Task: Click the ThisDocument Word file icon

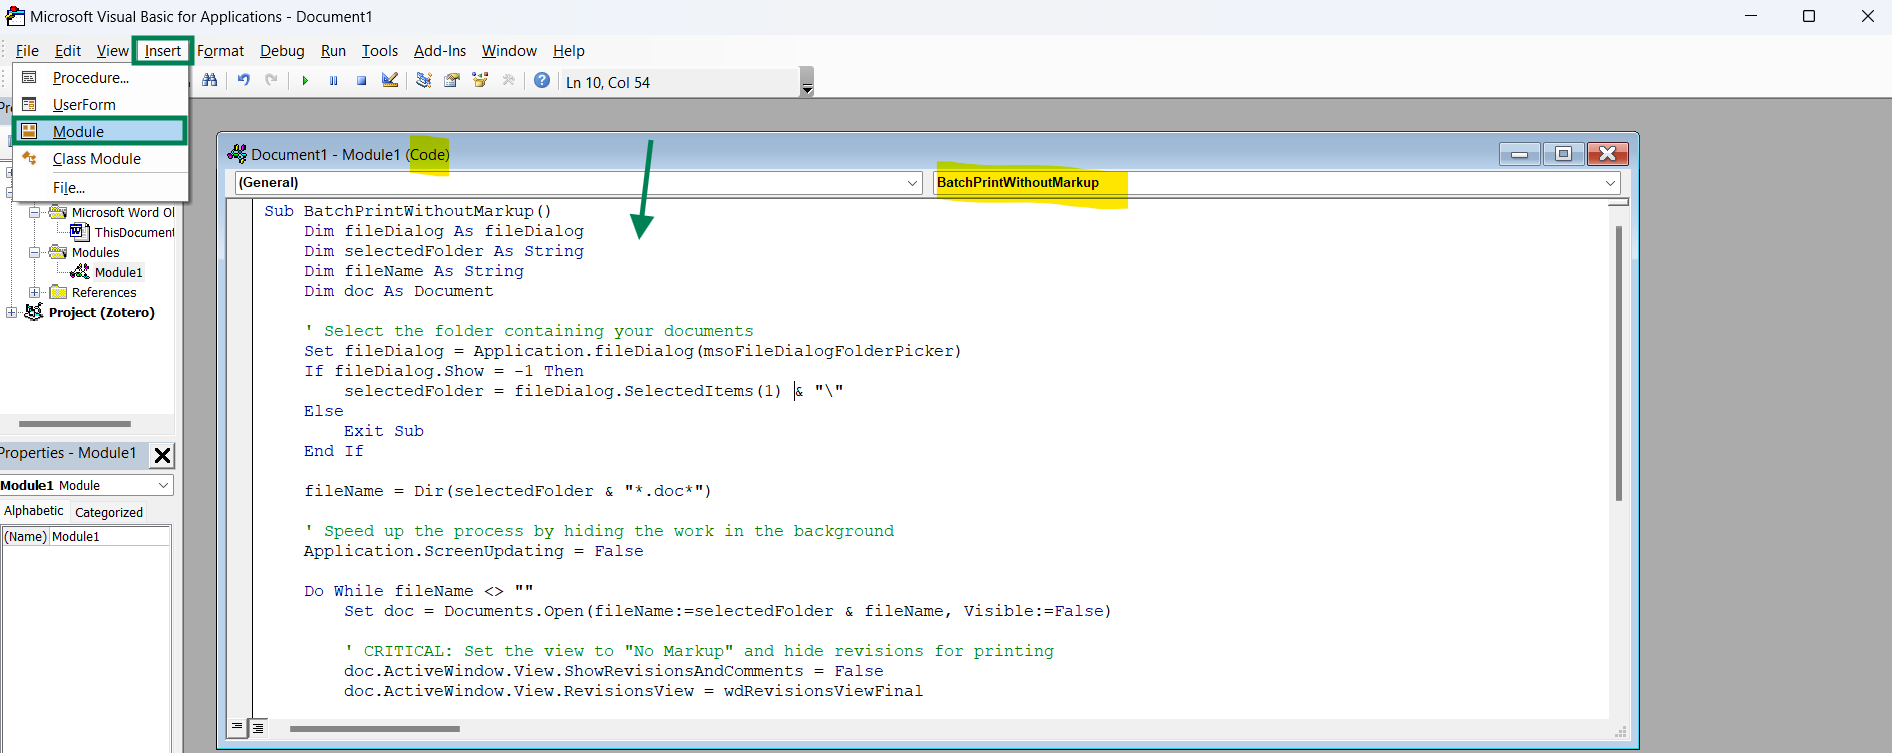Action: (x=80, y=232)
